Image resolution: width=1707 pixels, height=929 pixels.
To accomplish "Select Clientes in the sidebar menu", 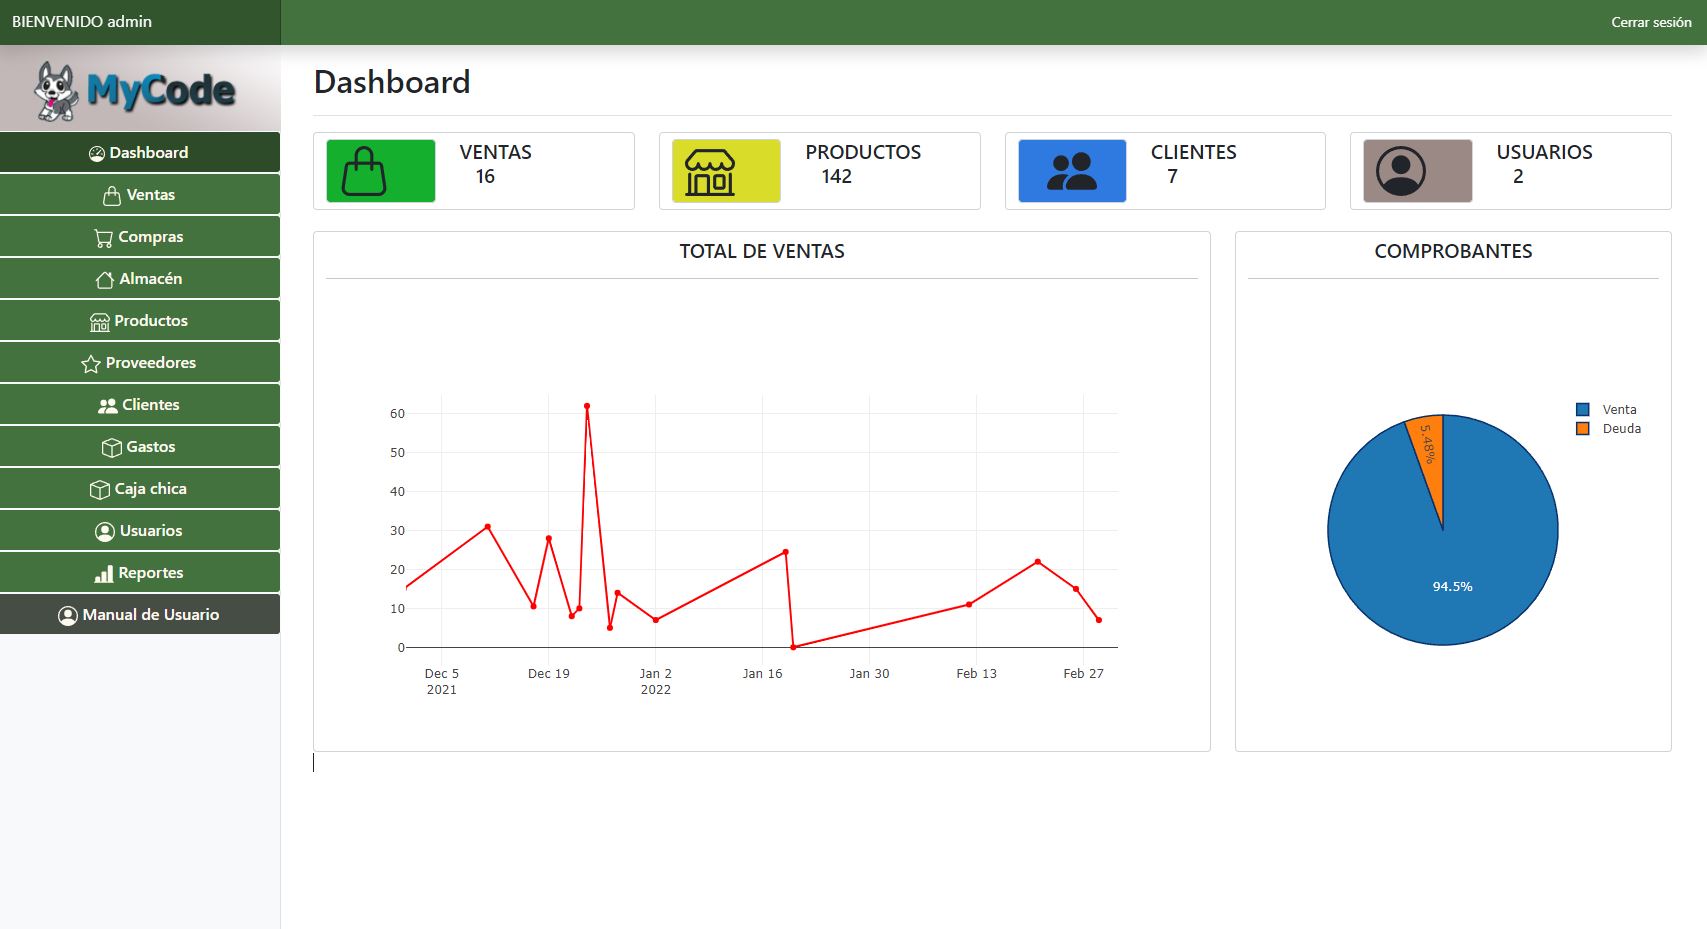I will [x=140, y=405].
